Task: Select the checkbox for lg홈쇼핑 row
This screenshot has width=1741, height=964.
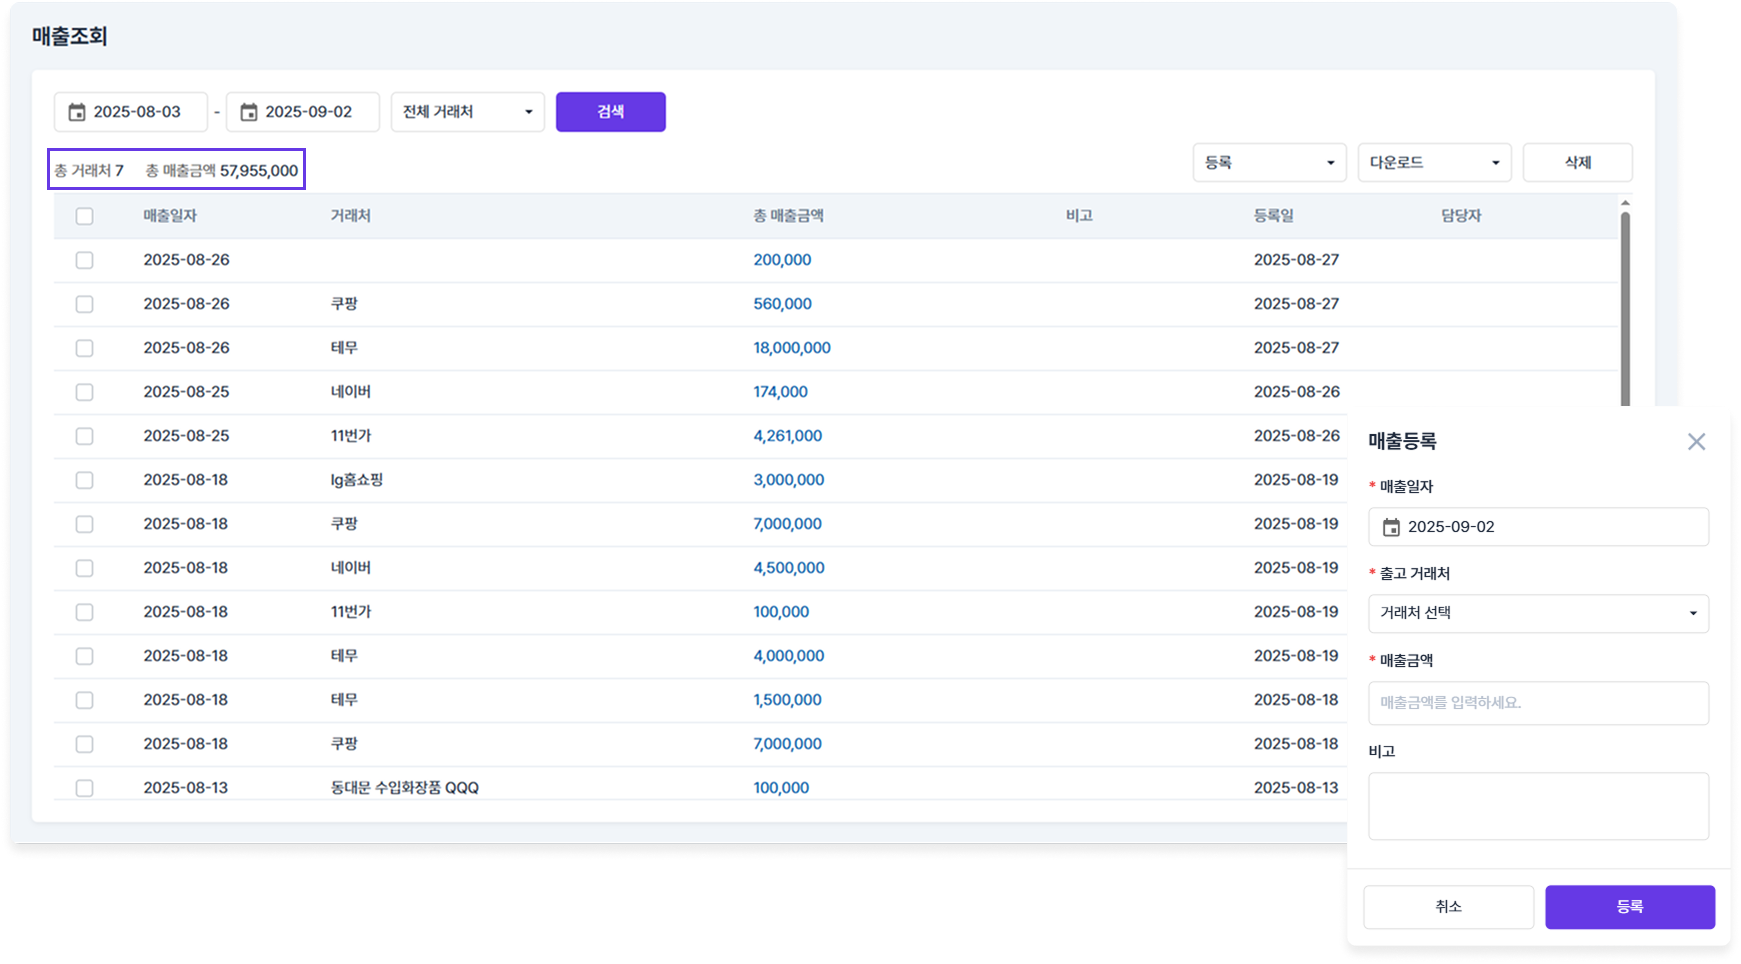Action: coord(85,480)
